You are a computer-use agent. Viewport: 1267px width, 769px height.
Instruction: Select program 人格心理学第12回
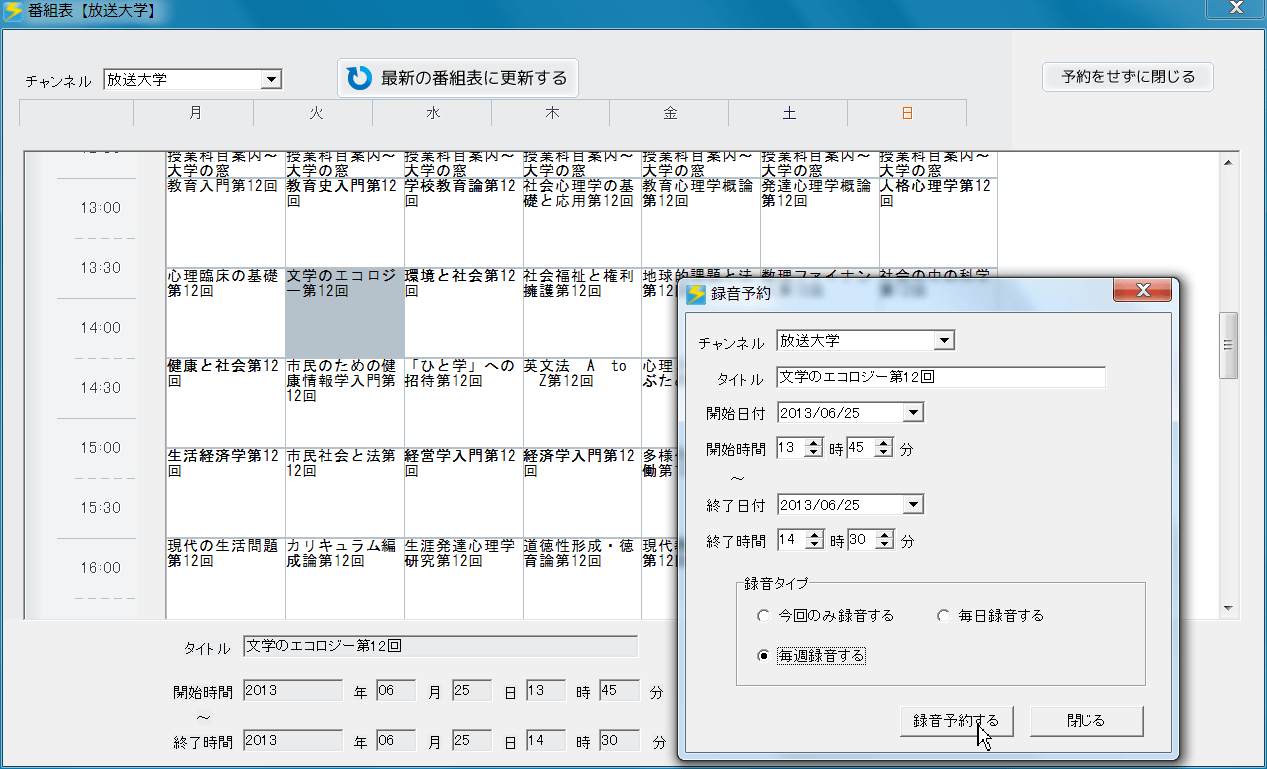[939, 222]
